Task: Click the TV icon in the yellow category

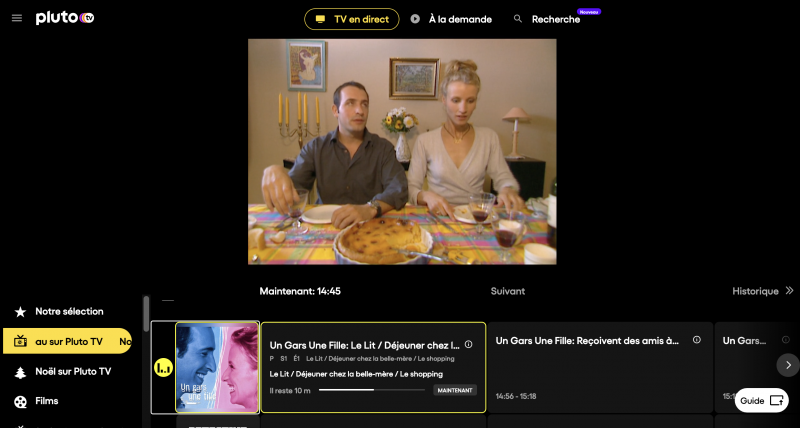Action: coord(20,341)
